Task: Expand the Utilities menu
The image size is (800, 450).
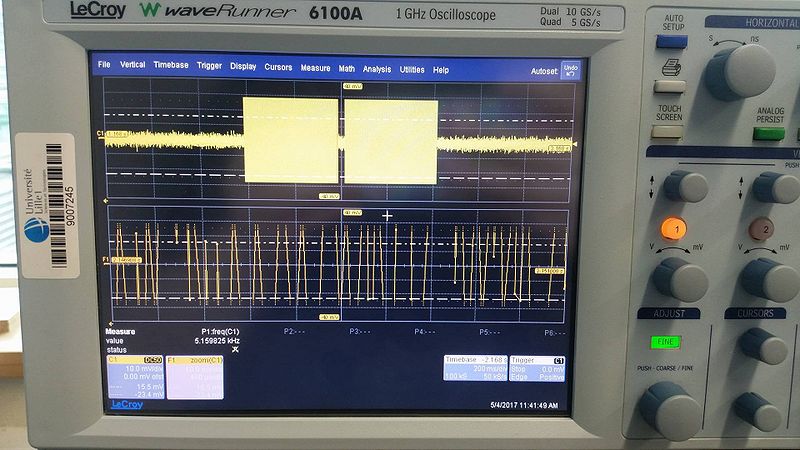Action: (x=412, y=70)
